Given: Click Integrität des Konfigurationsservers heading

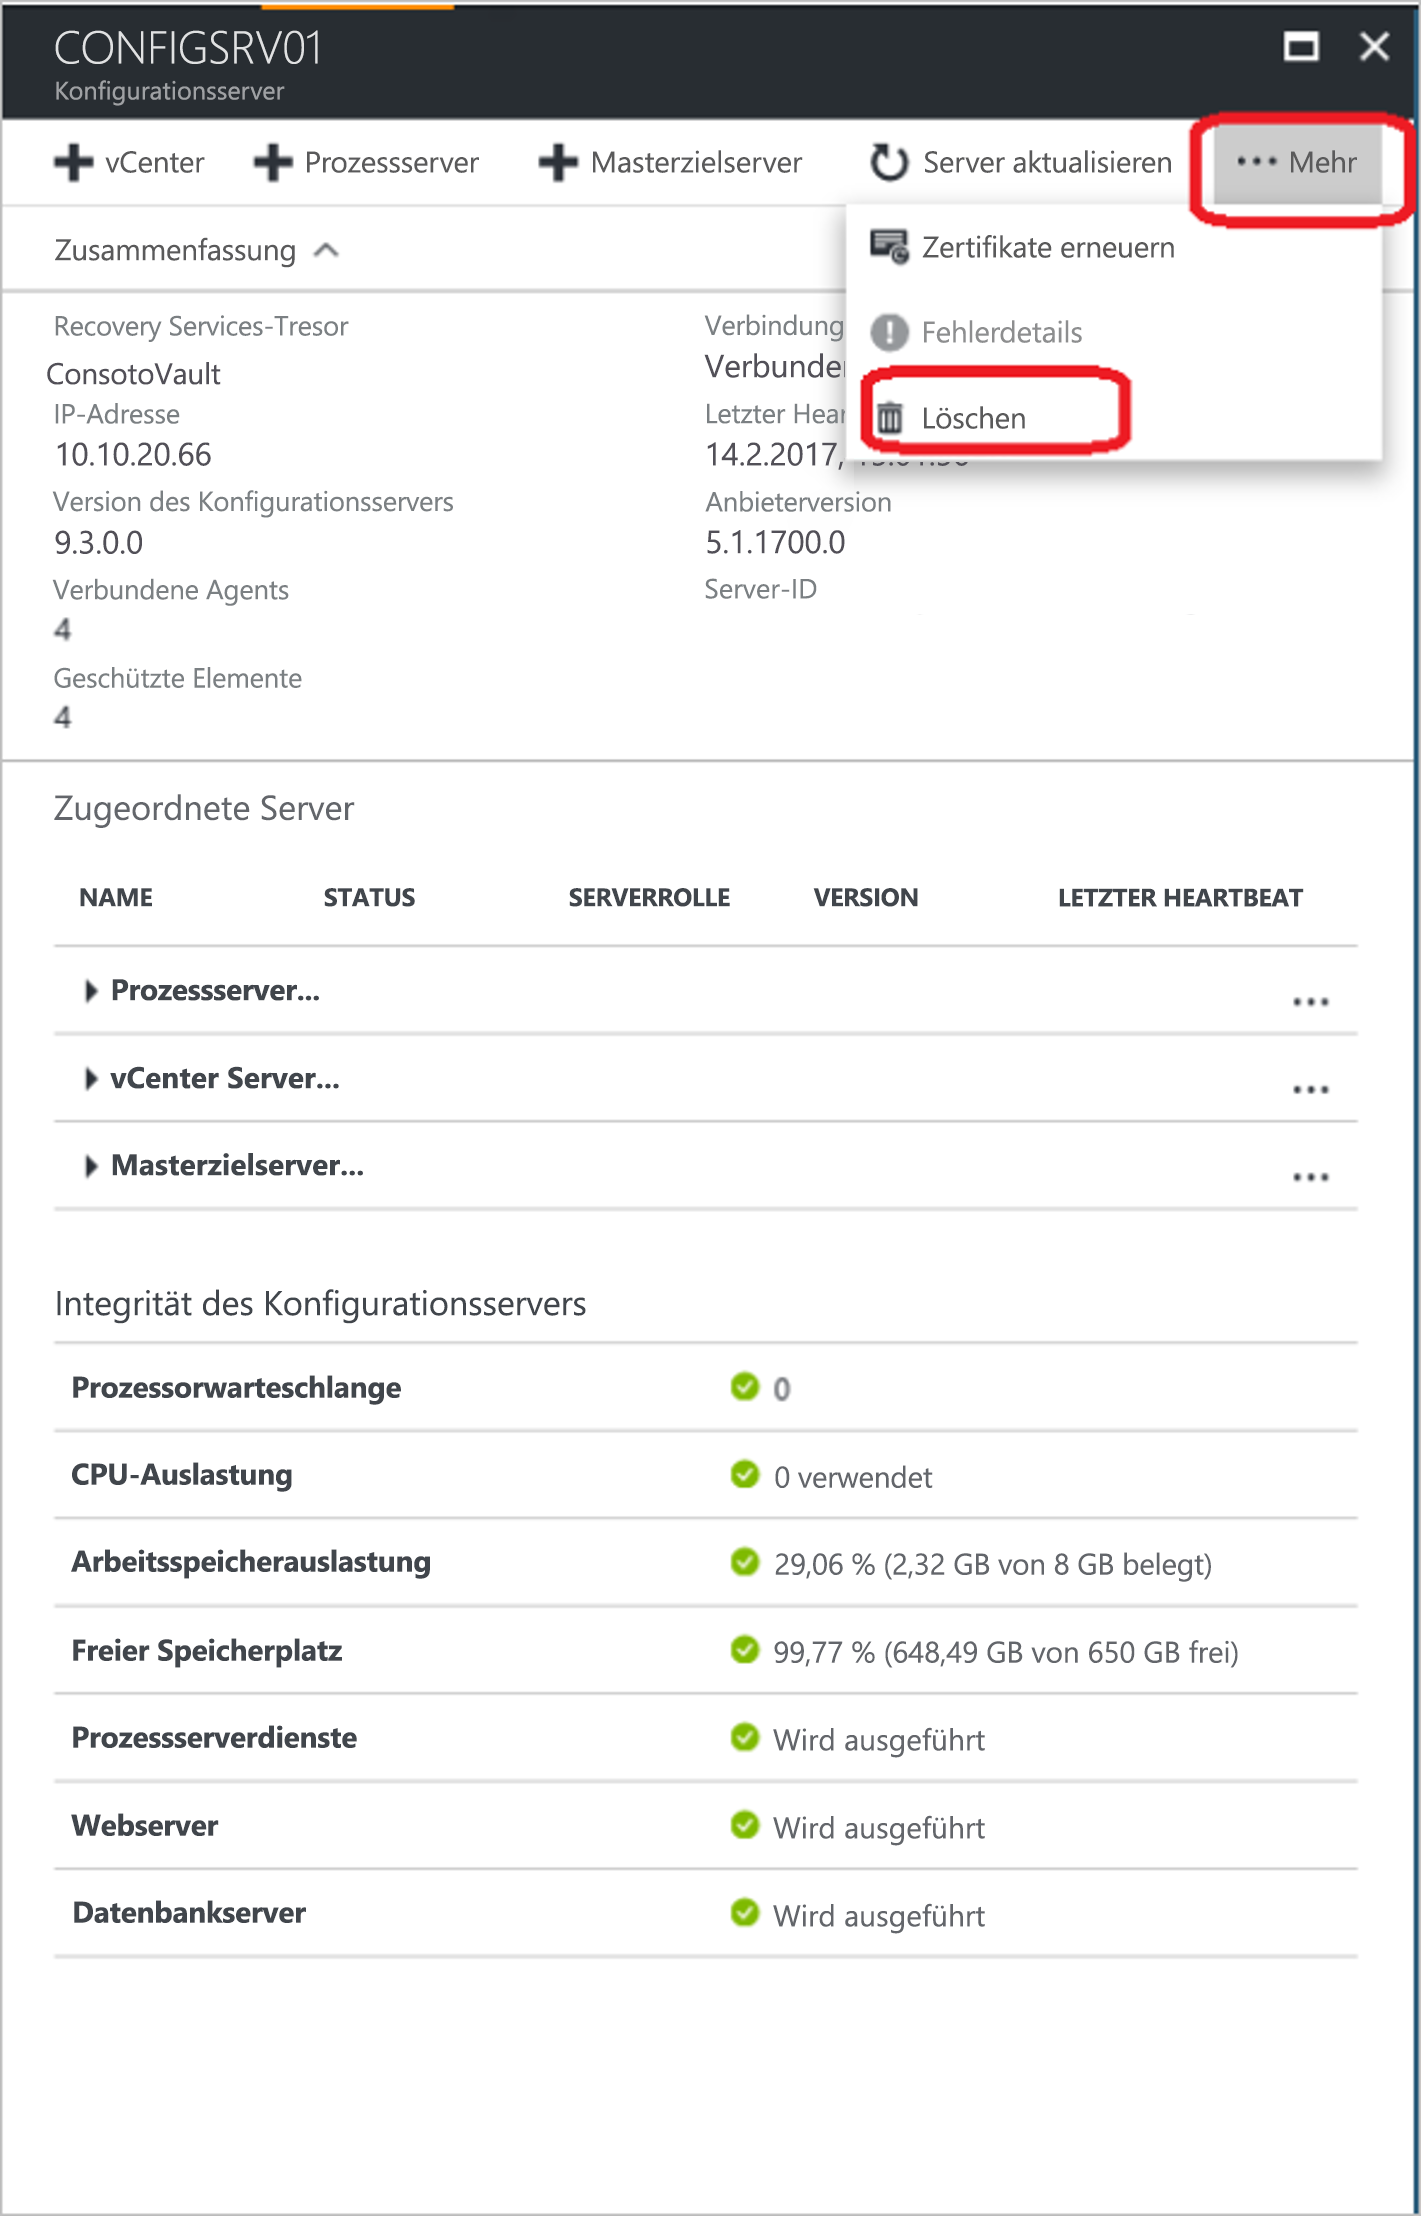Looking at the screenshot, I should [x=320, y=1305].
